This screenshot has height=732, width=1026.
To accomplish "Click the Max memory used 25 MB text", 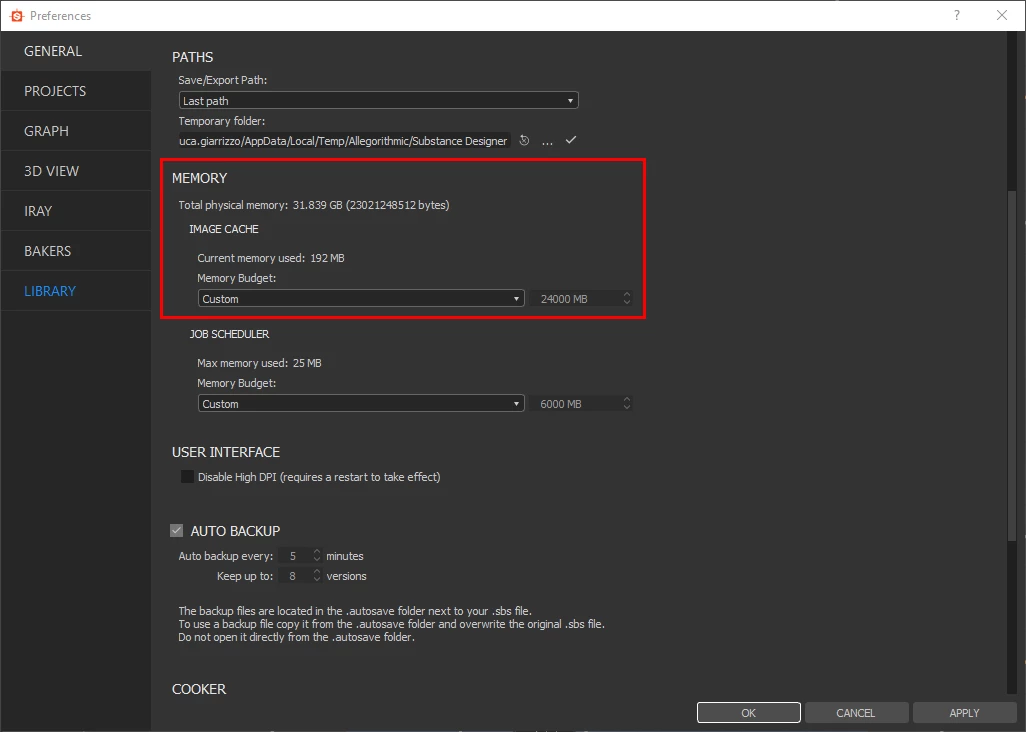I will pos(259,362).
